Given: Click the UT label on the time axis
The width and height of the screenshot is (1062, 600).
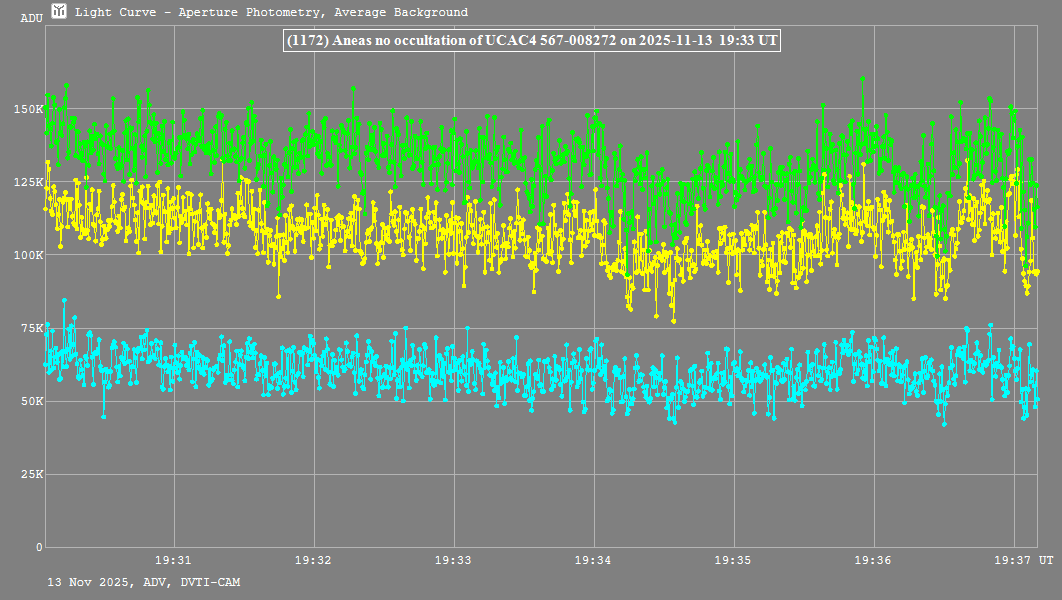Looking at the screenshot, I should 1045,560.
